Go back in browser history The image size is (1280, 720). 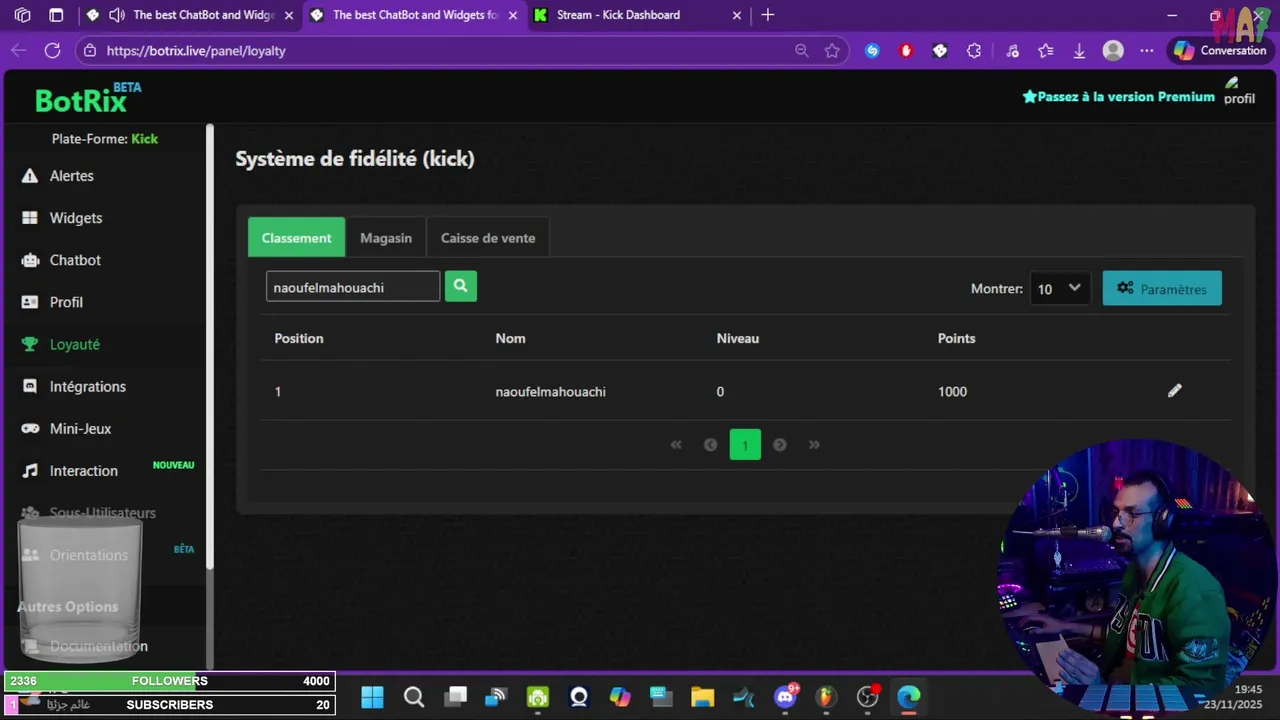click(19, 50)
